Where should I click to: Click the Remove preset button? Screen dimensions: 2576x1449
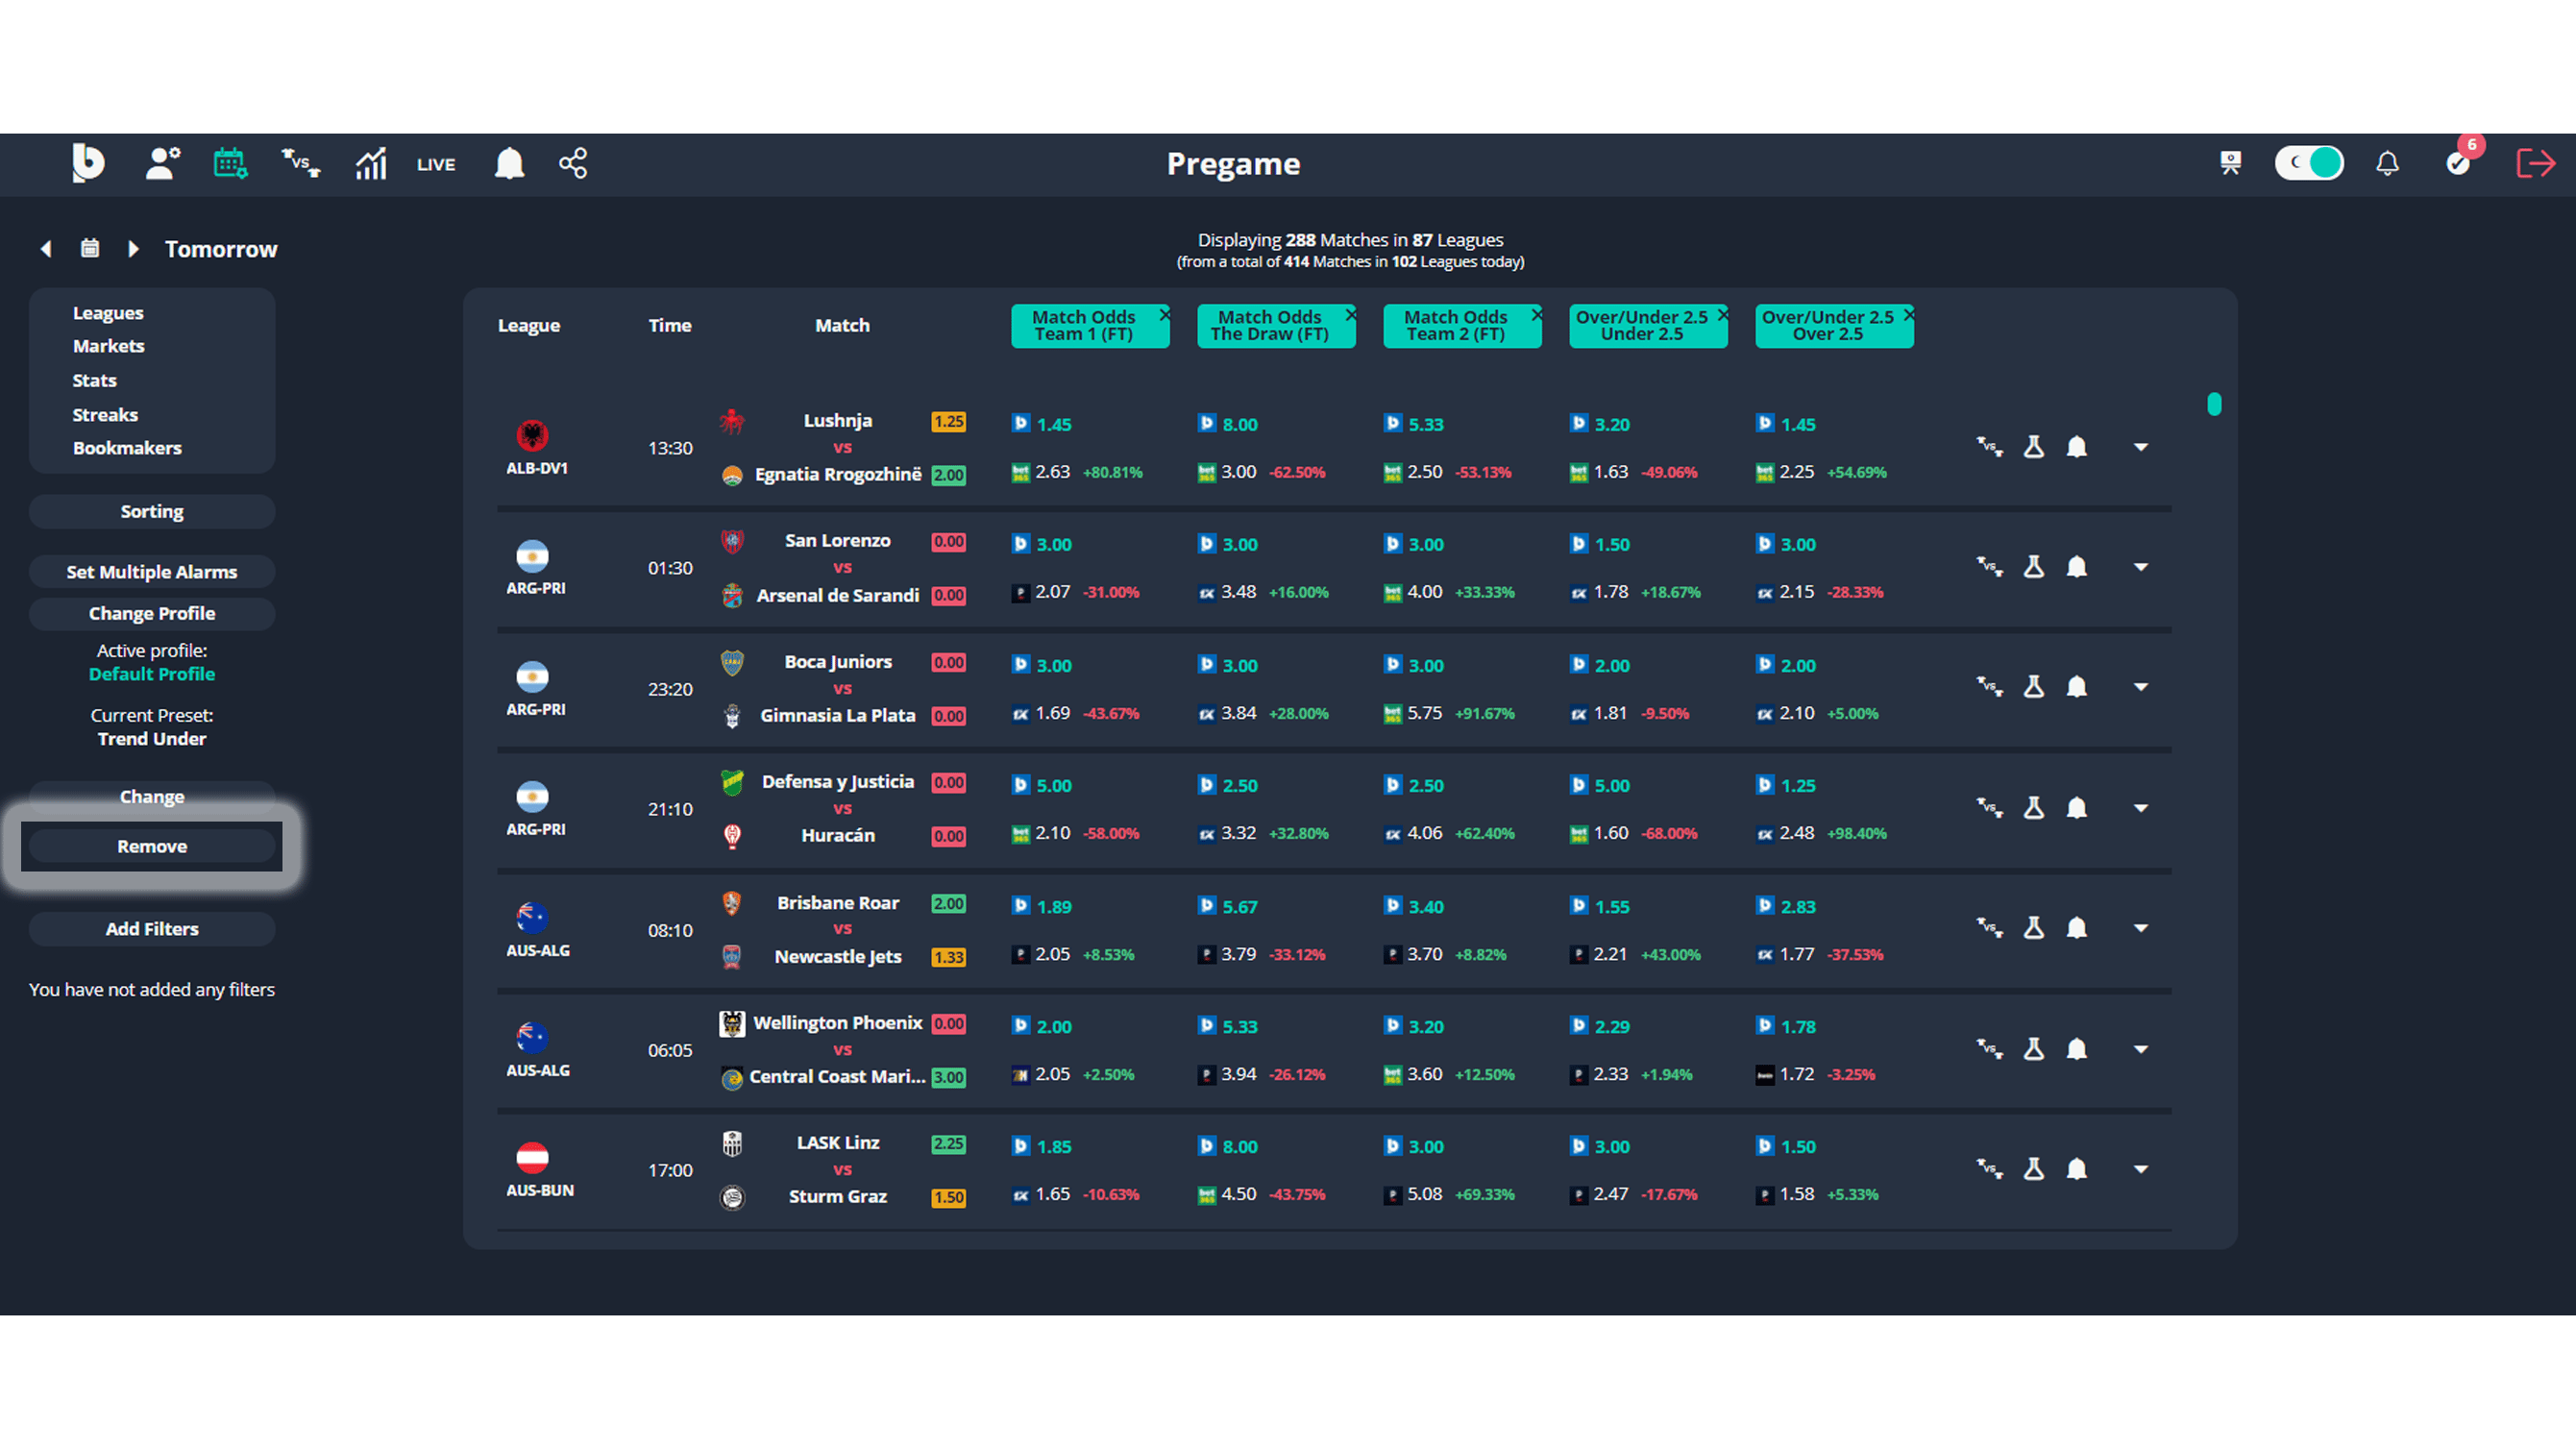pos(151,845)
